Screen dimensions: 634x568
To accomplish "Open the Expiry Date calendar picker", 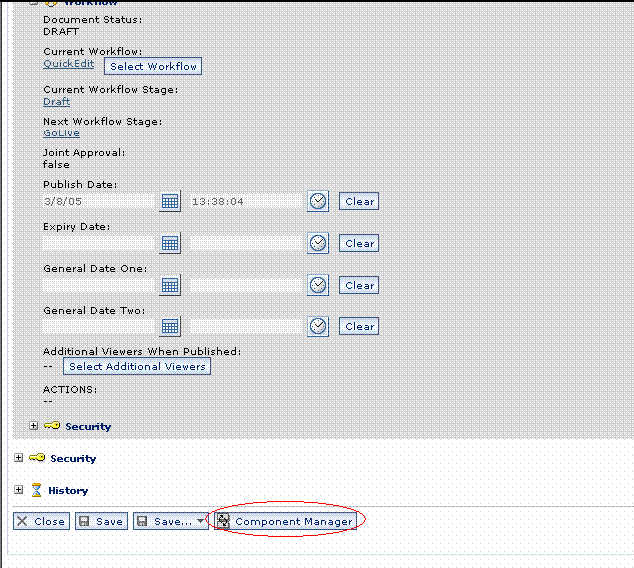I will [170, 243].
